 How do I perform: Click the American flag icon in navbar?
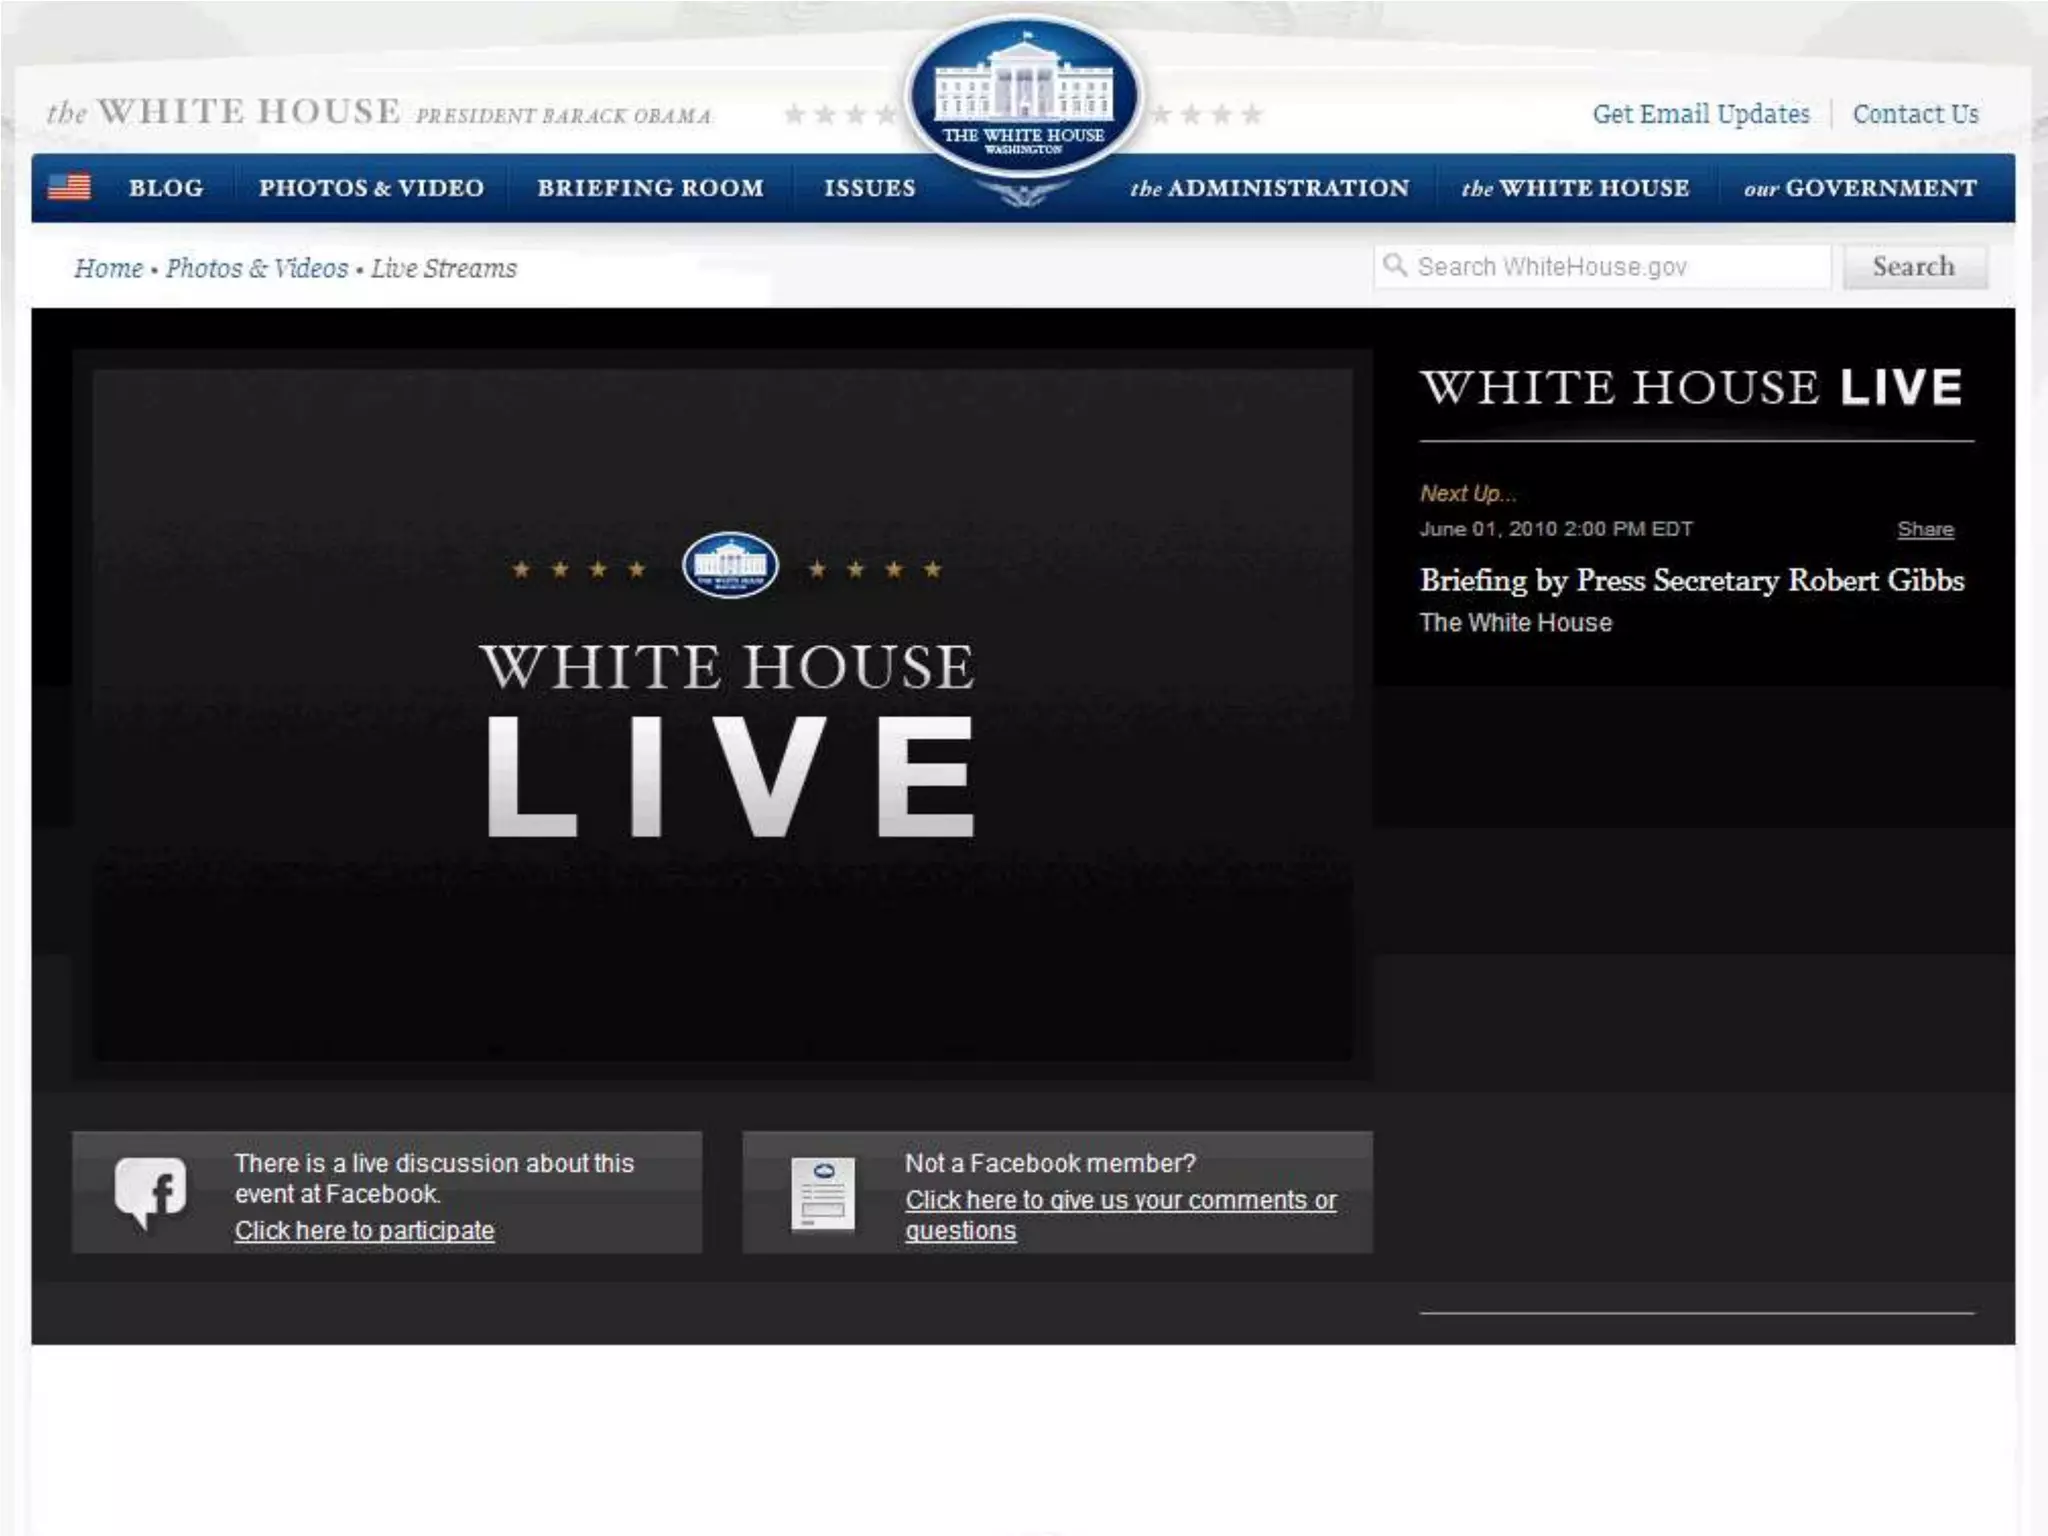click(x=69, y=187)
